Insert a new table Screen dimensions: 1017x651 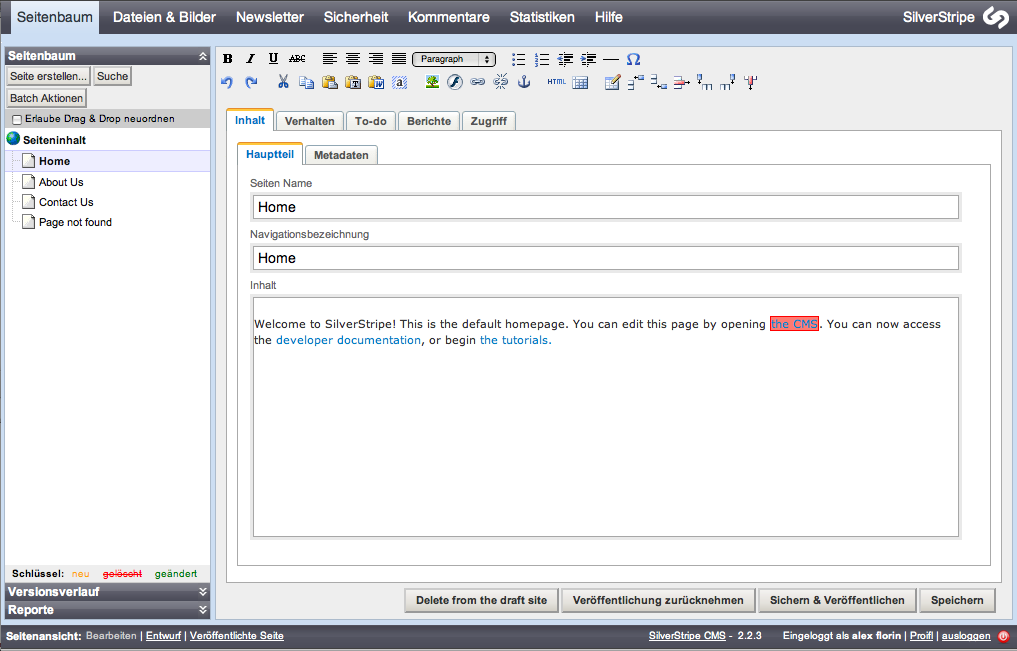pos(580,82)
